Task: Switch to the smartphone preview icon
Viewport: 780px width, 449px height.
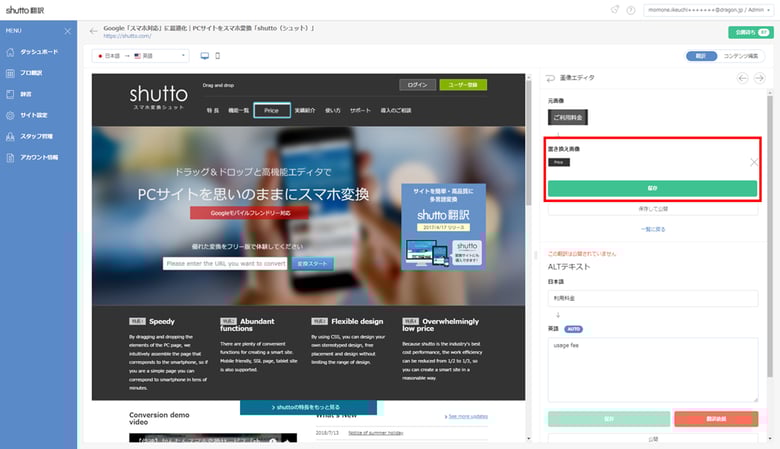Action: (217, 56)
